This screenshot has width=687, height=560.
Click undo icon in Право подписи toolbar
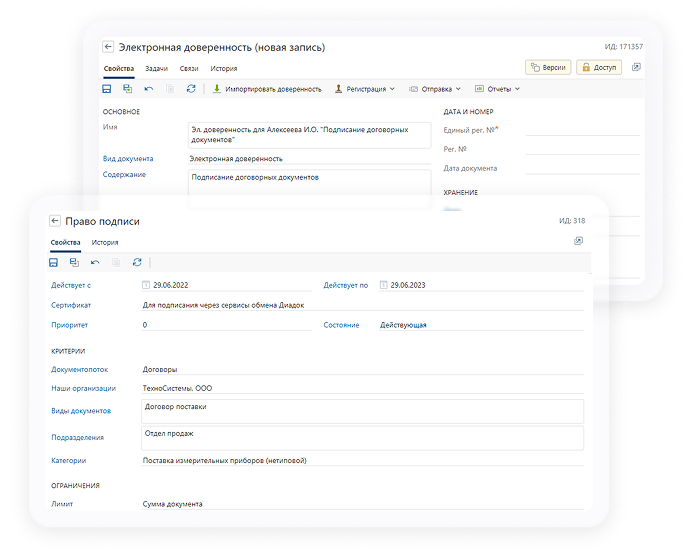pos(95,262)
